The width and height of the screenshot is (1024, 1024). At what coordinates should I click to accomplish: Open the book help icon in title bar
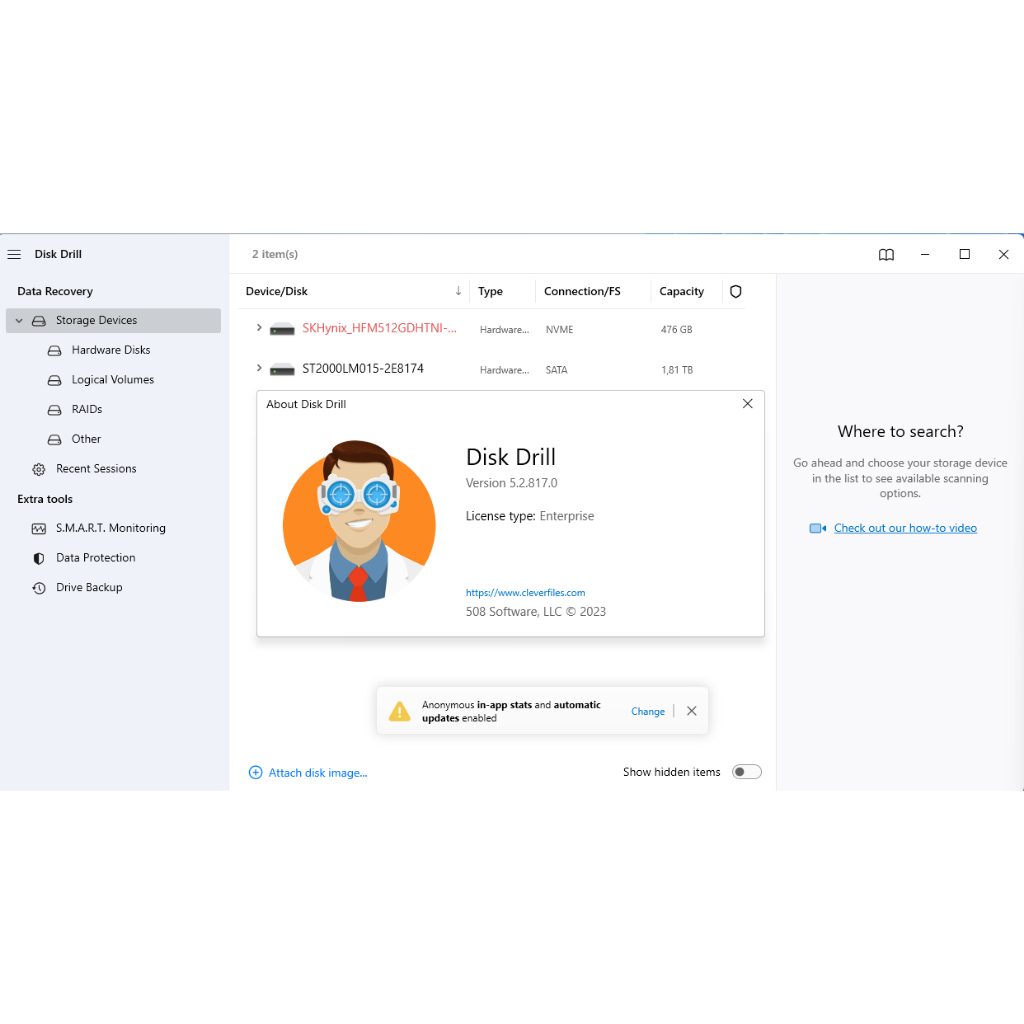click(886, 255)
